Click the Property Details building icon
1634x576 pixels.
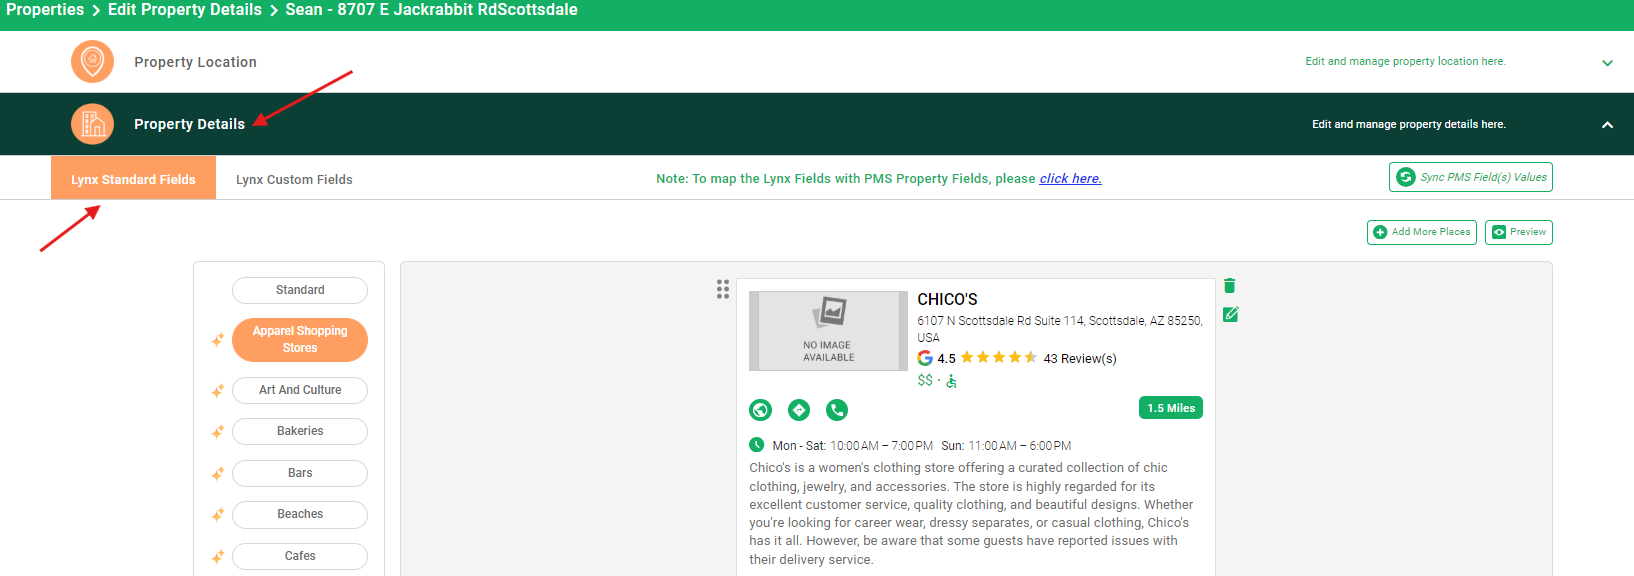pos(92,124)
